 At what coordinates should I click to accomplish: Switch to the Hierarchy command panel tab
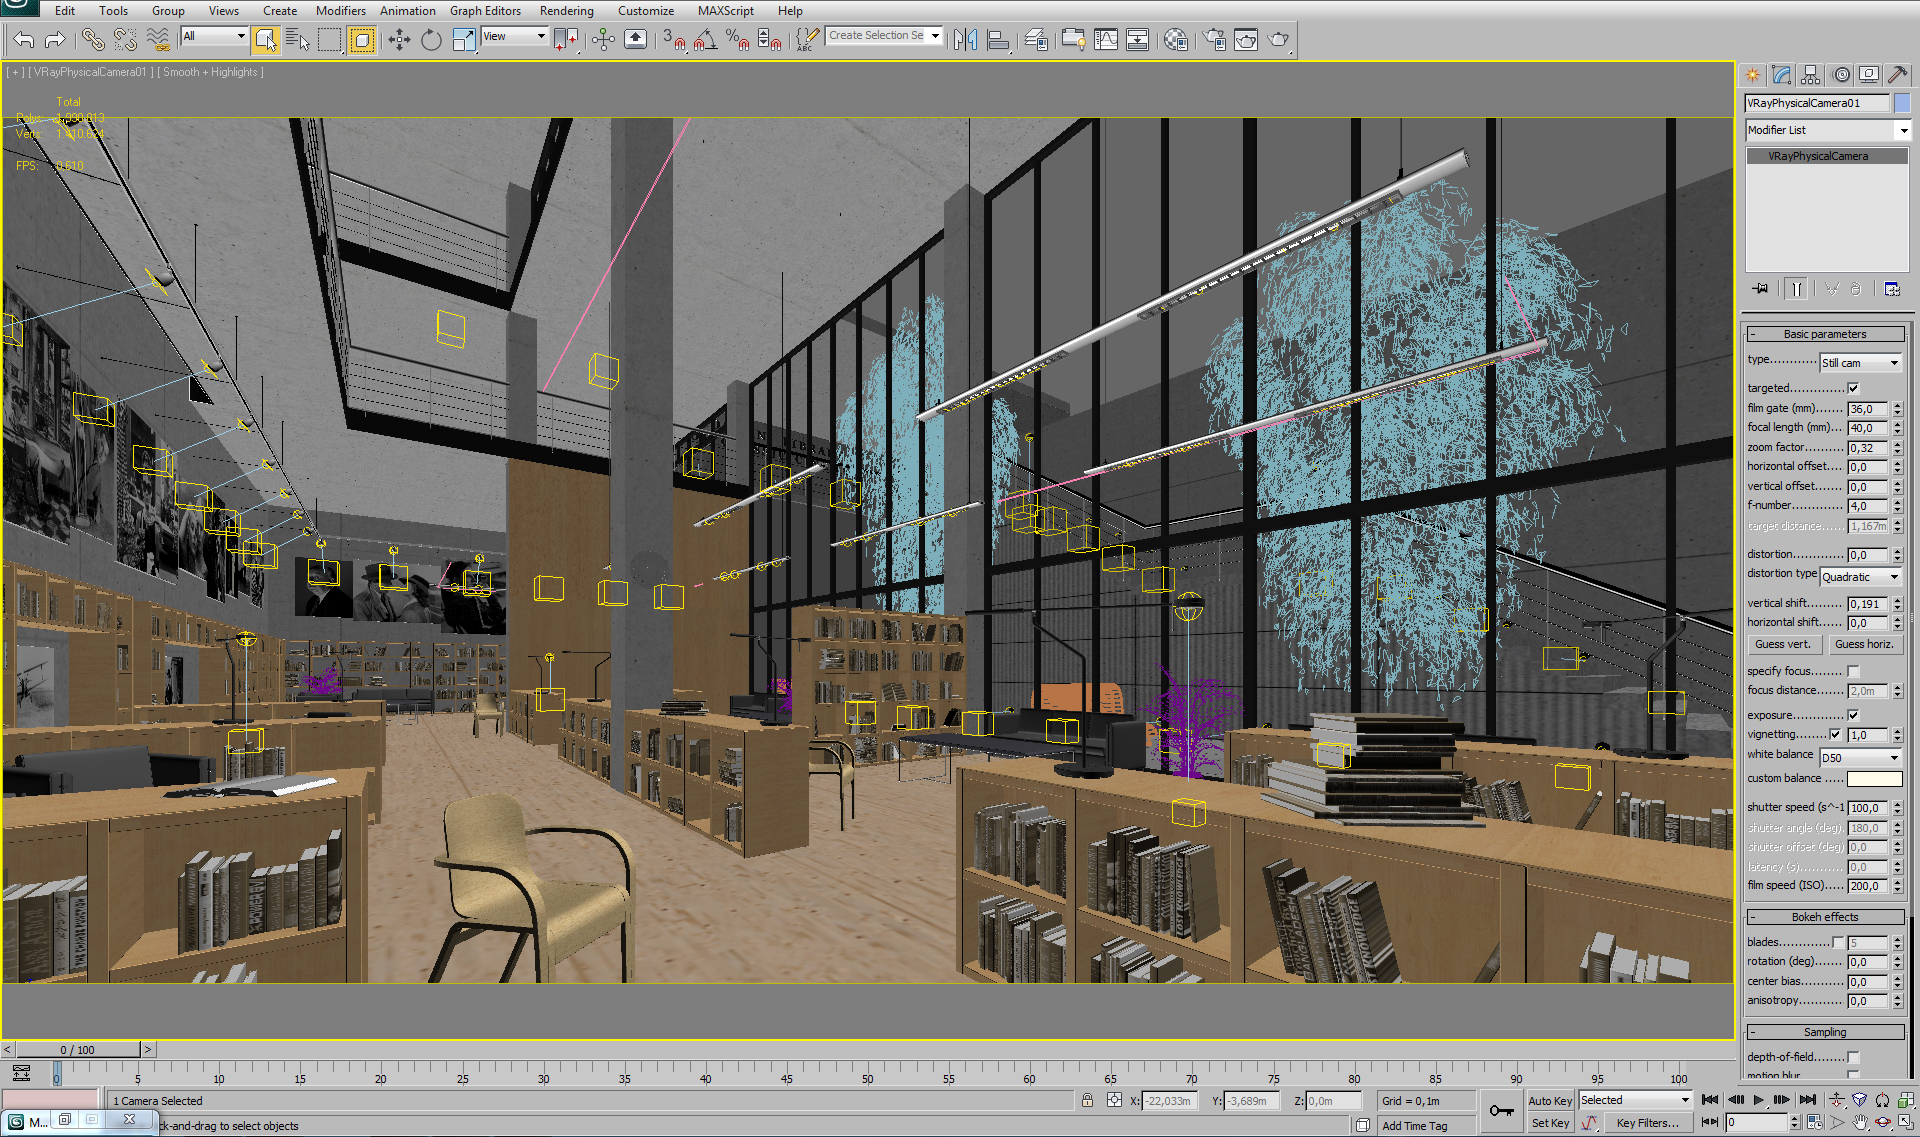tap(1810, 75)
